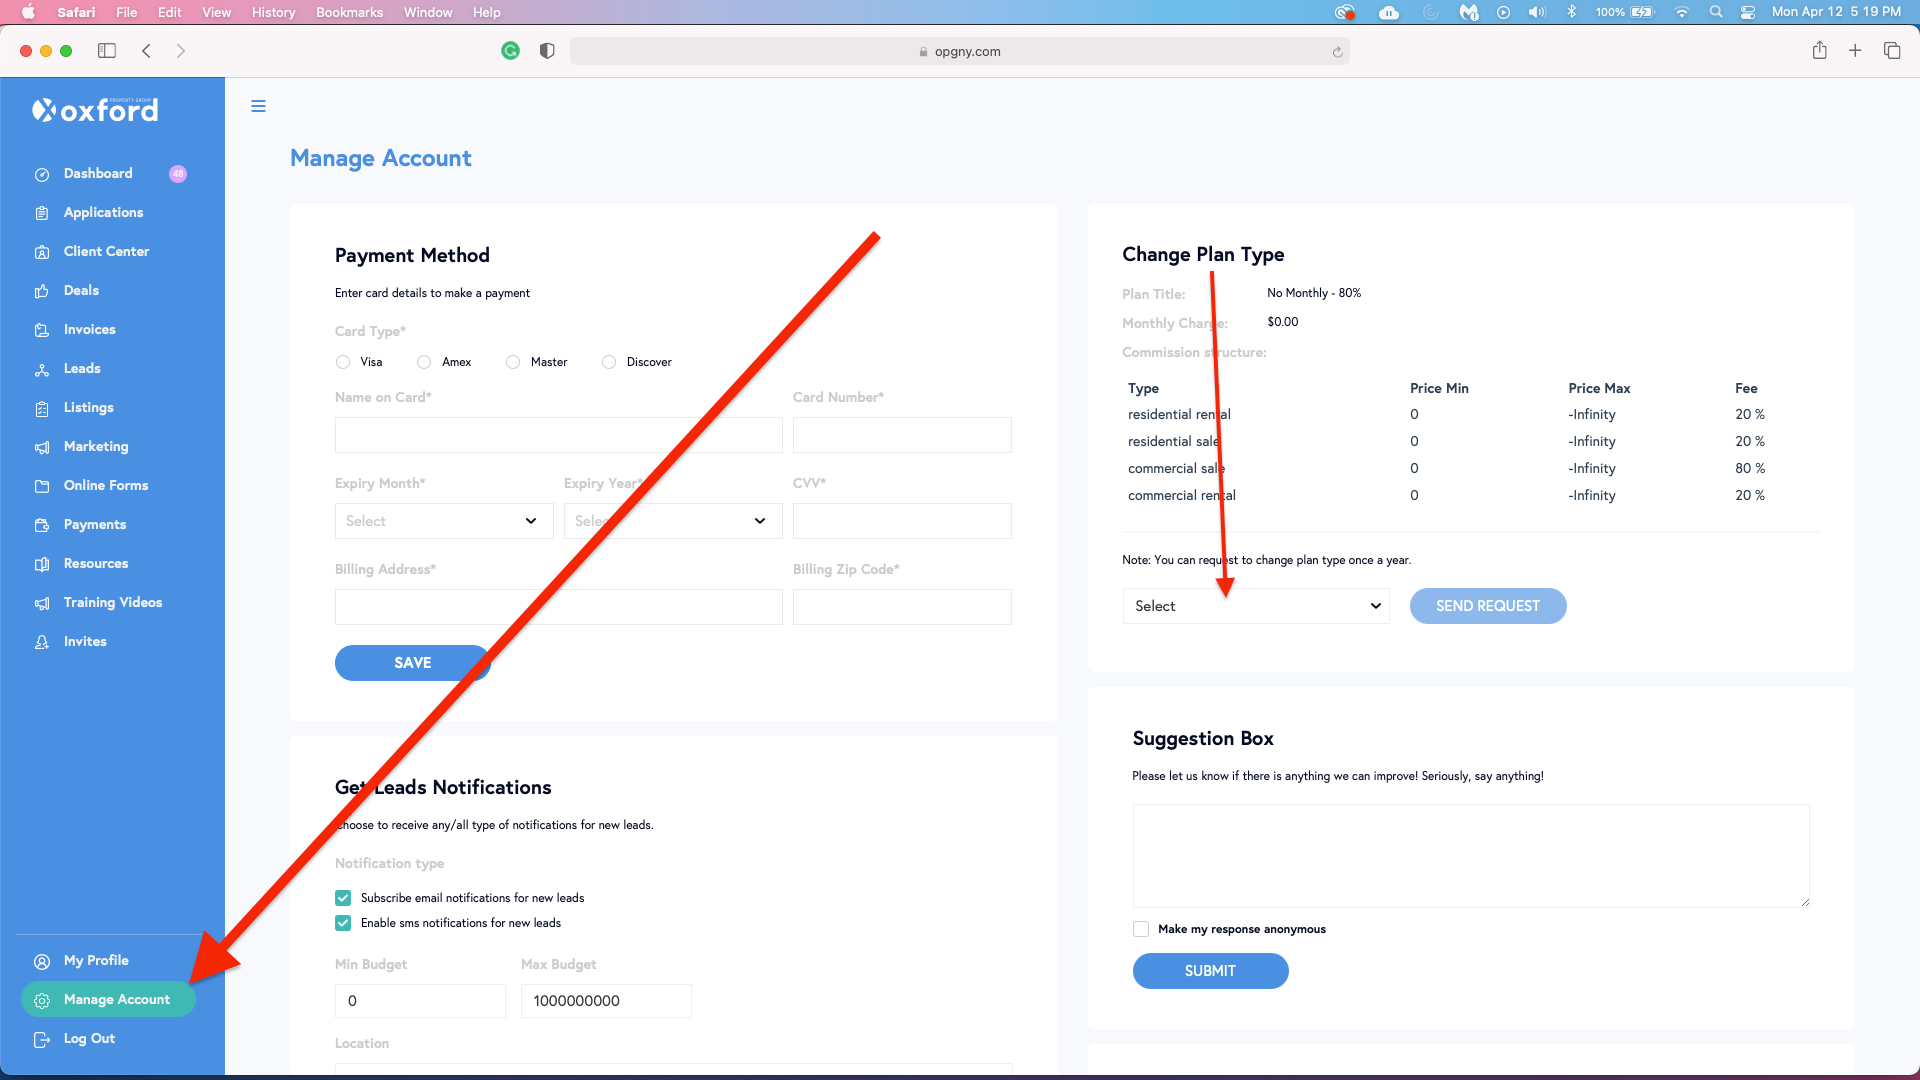Click the Safari page reload icon
This screenshot has height=1080, width=1920.
tap(1337, 52)
